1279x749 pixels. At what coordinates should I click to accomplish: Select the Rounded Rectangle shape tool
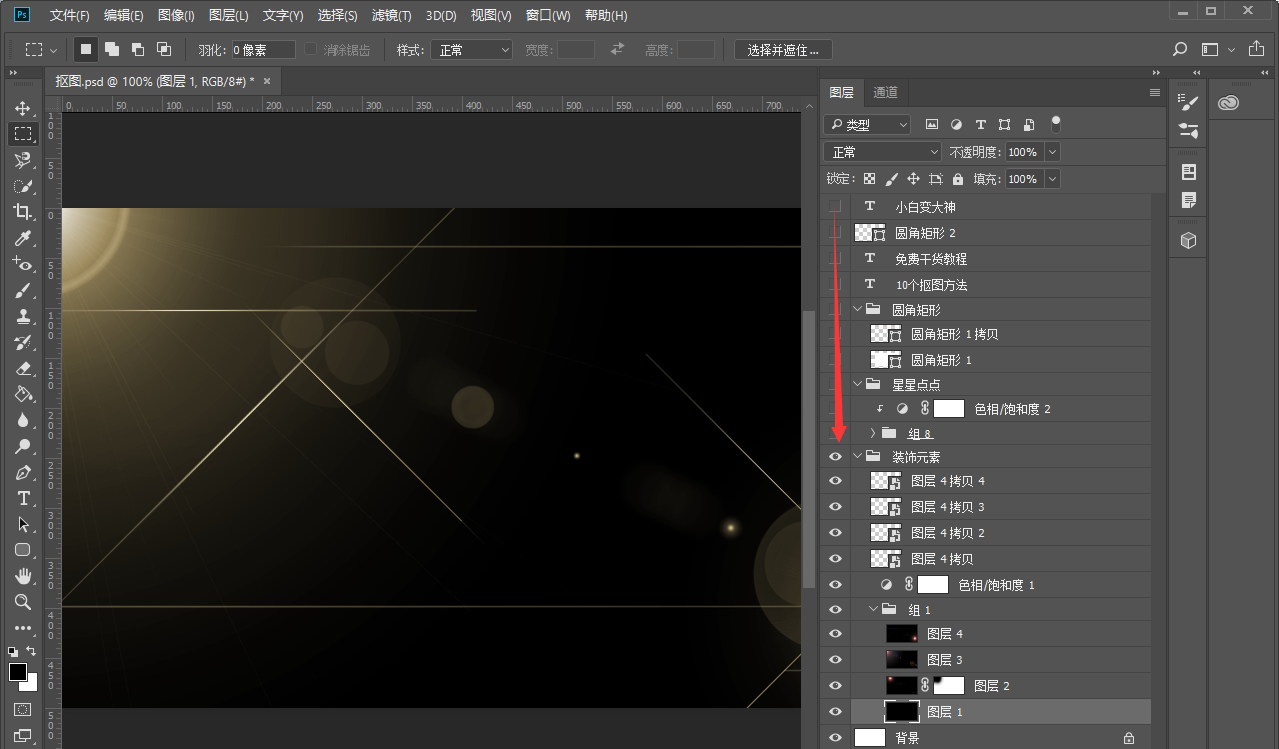[22, 550]
